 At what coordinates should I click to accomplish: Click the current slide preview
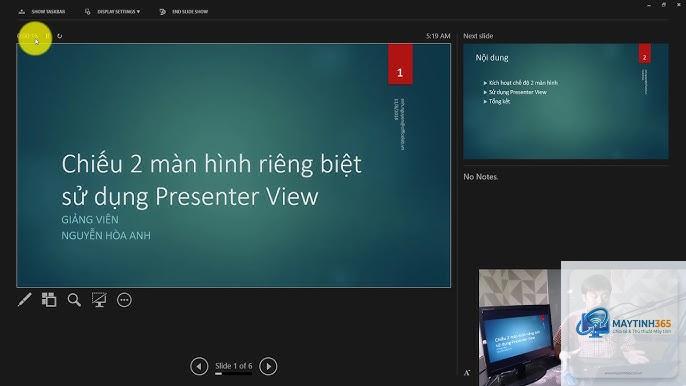click(234, 165)
